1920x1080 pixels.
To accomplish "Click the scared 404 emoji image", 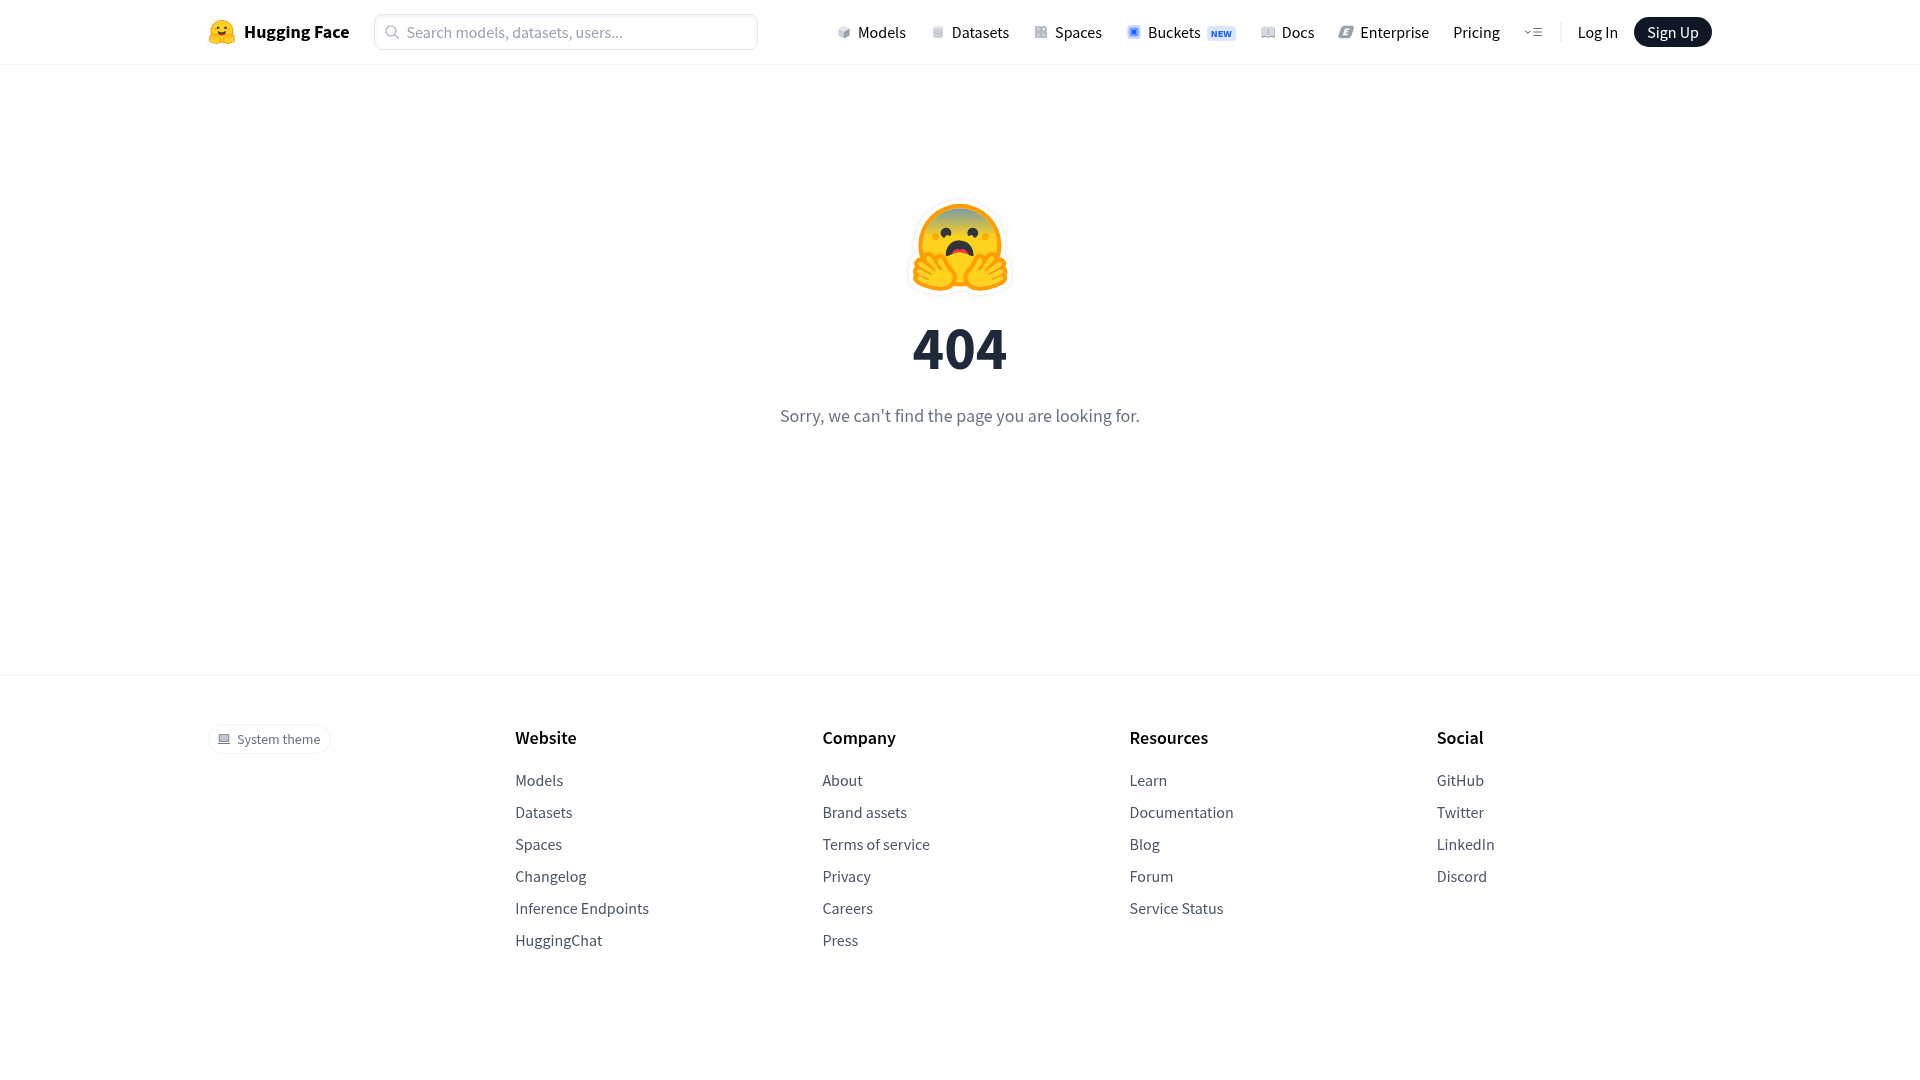I will tap(959, 247).
